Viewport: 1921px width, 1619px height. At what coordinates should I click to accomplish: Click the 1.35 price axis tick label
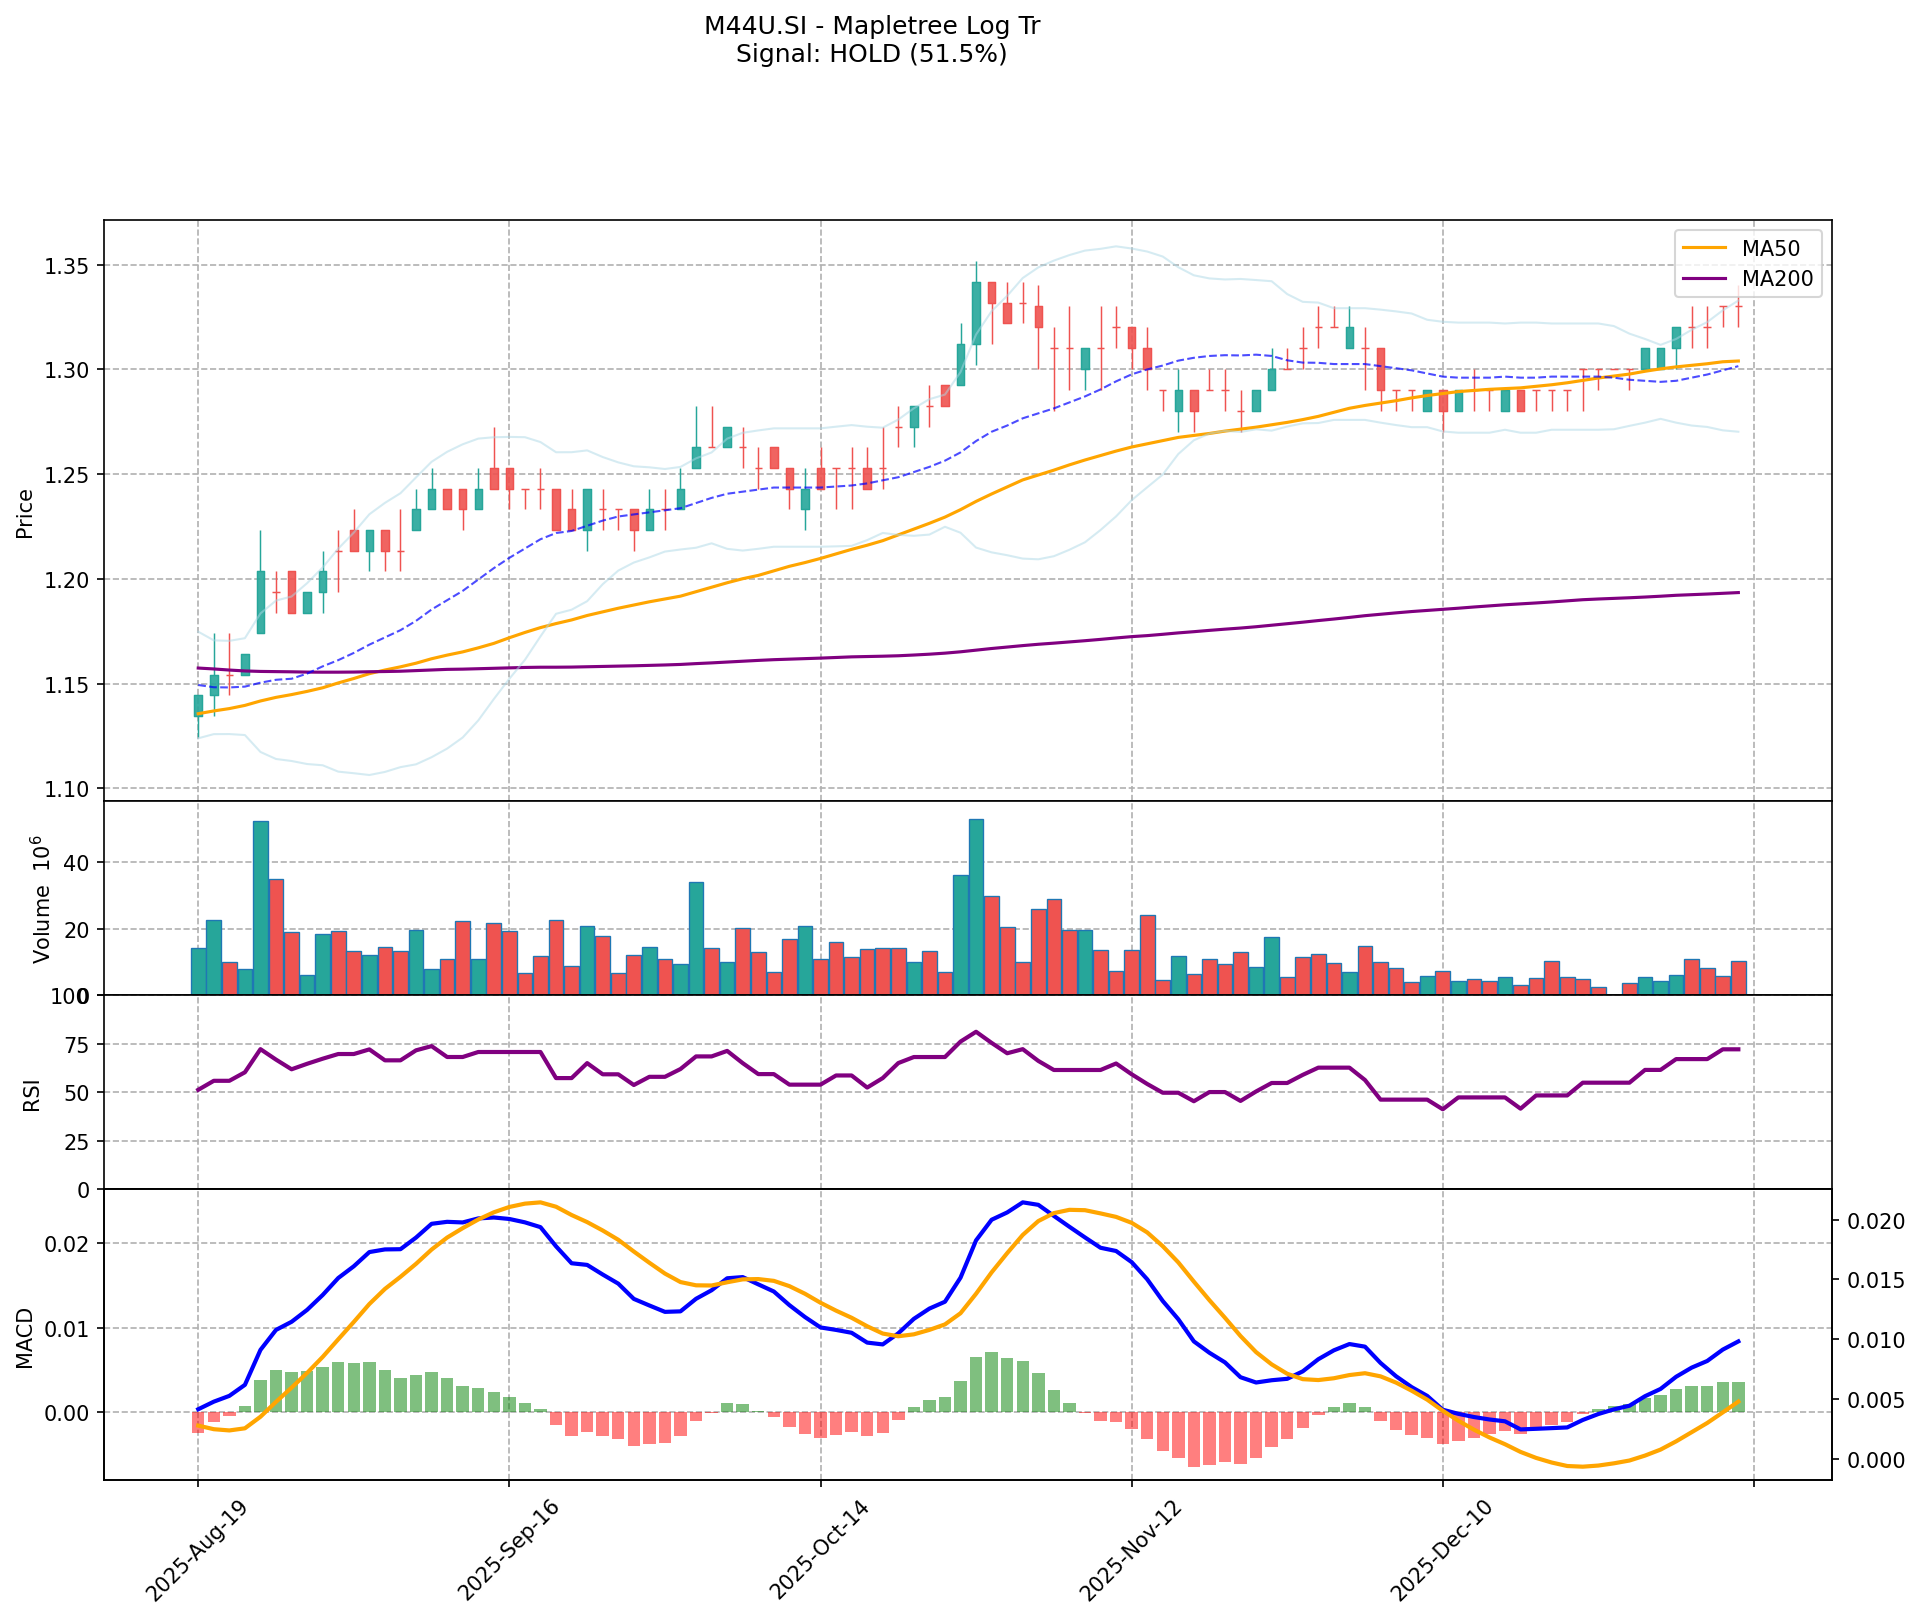click(x=68, y=266)
